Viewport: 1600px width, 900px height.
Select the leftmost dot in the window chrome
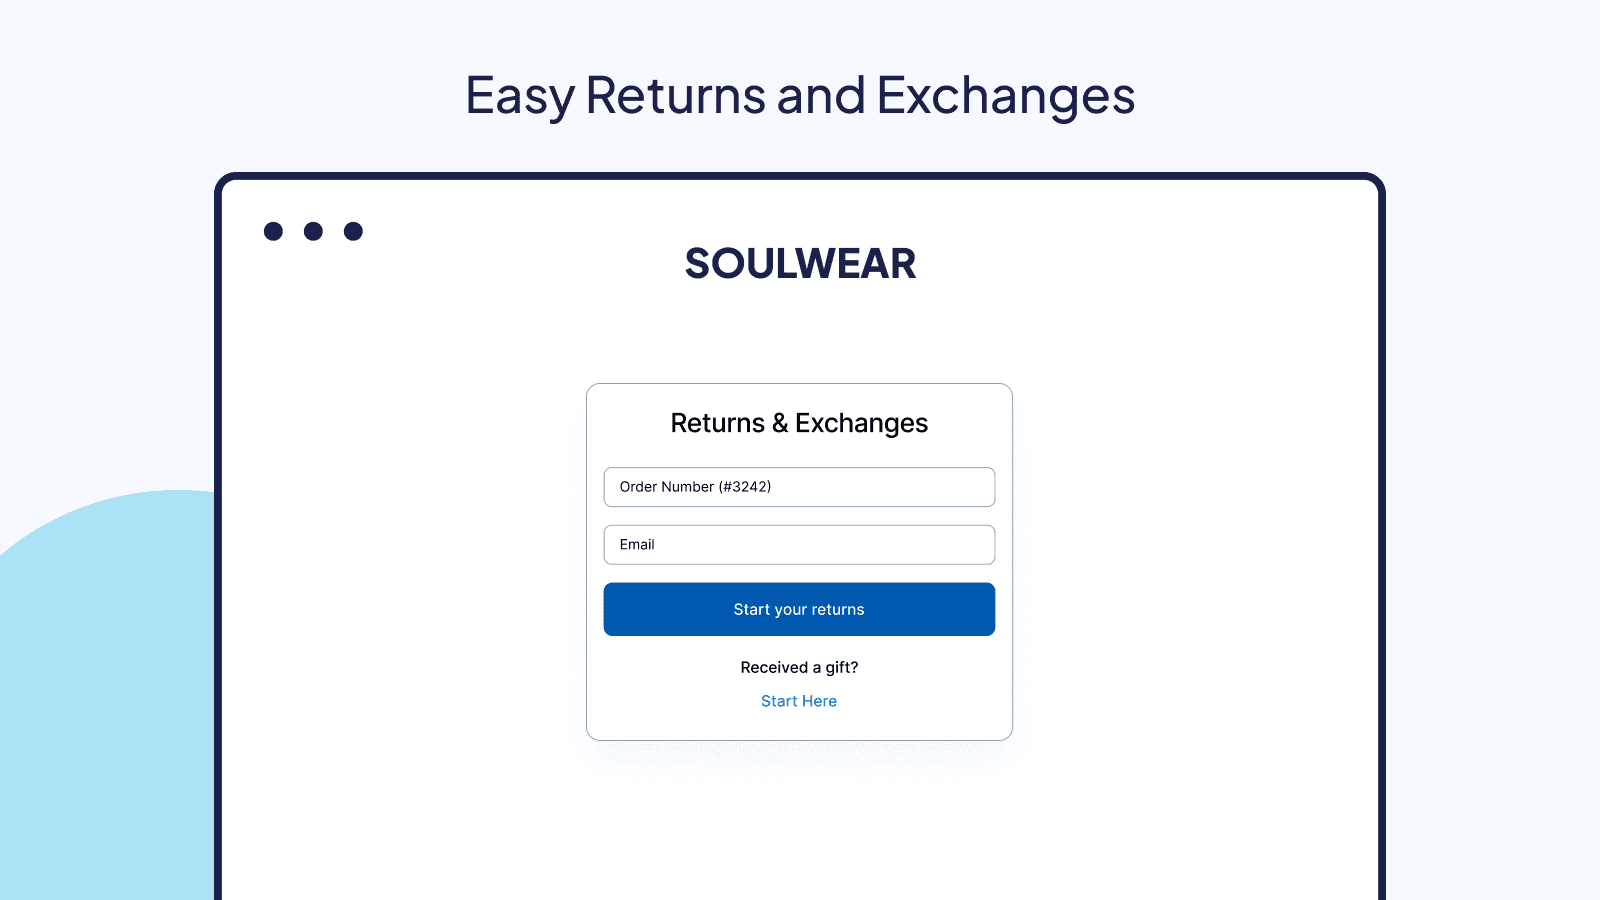pos(273,230)
